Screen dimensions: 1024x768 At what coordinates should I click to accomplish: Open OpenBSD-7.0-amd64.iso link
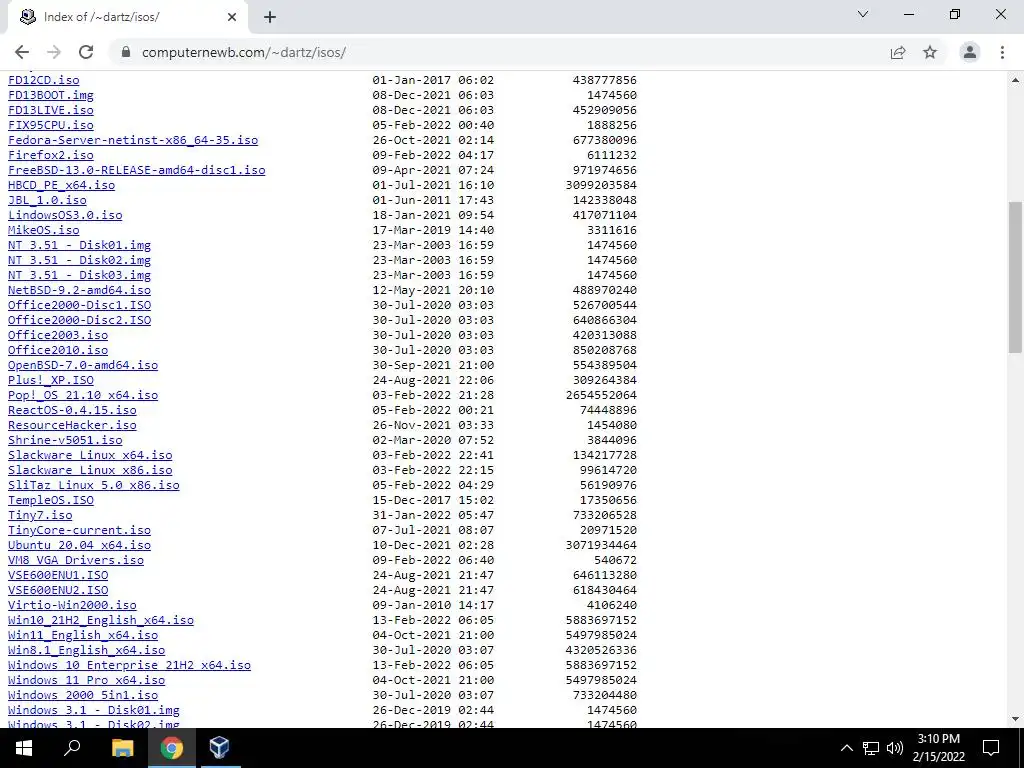83,365
